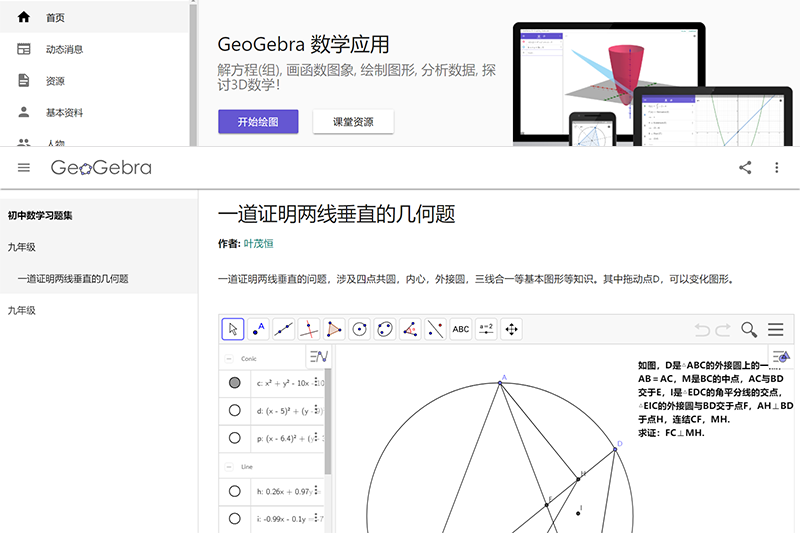Open the three-dot menu for row d
The height and width of the screenshot is (533, 800).
pos(316,410)
